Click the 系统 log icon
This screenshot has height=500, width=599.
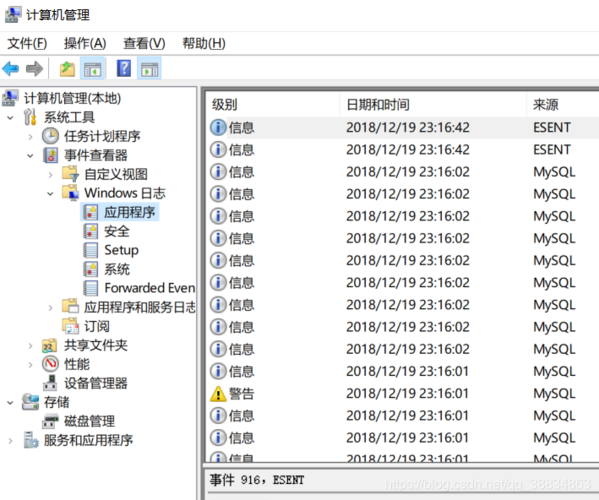coord(91,269)
